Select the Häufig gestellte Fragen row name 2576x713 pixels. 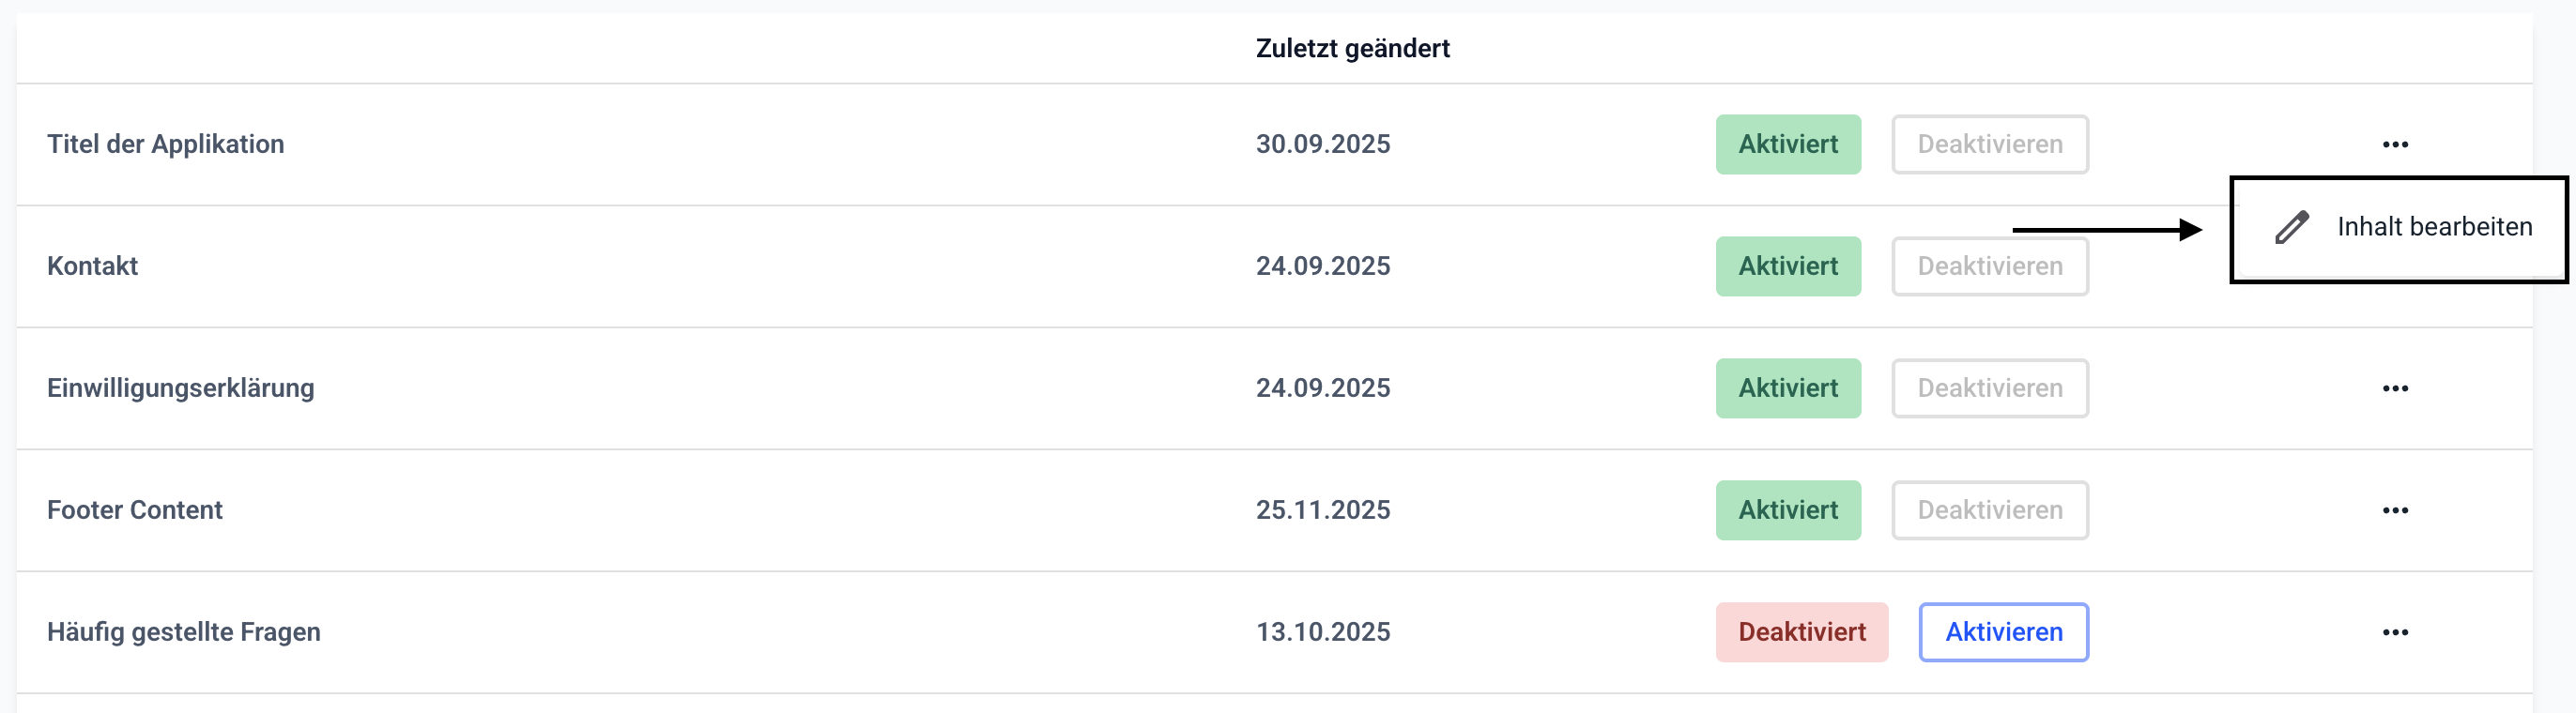click(184, 633)
